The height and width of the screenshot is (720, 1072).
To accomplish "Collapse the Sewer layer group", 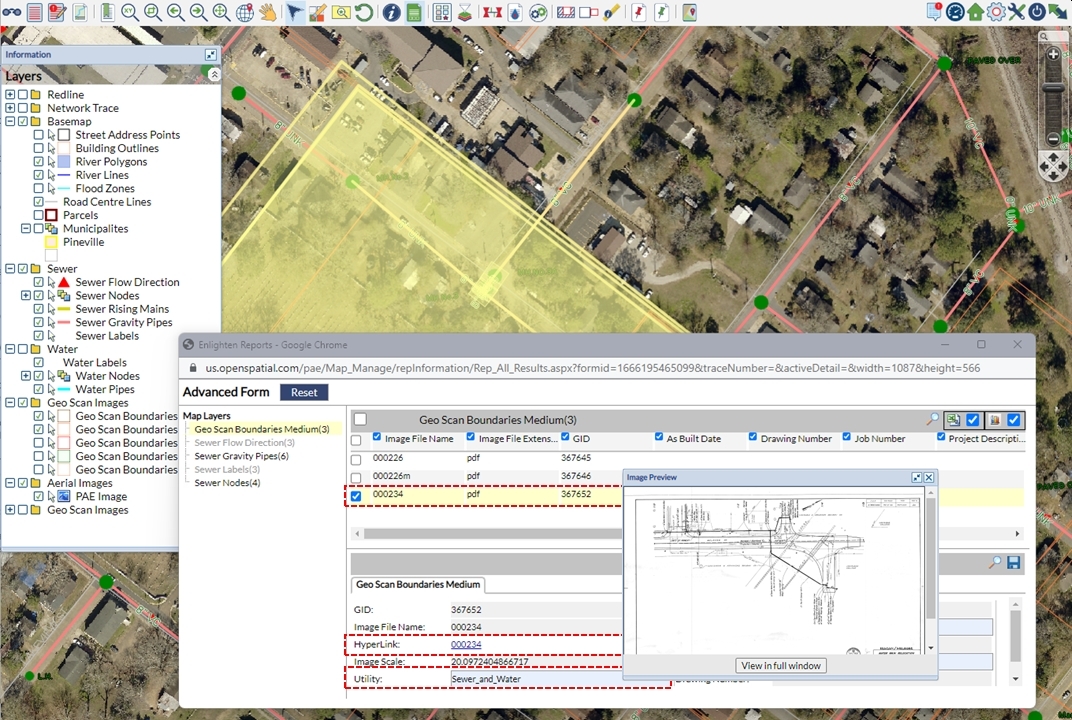I will pos(10,269).
